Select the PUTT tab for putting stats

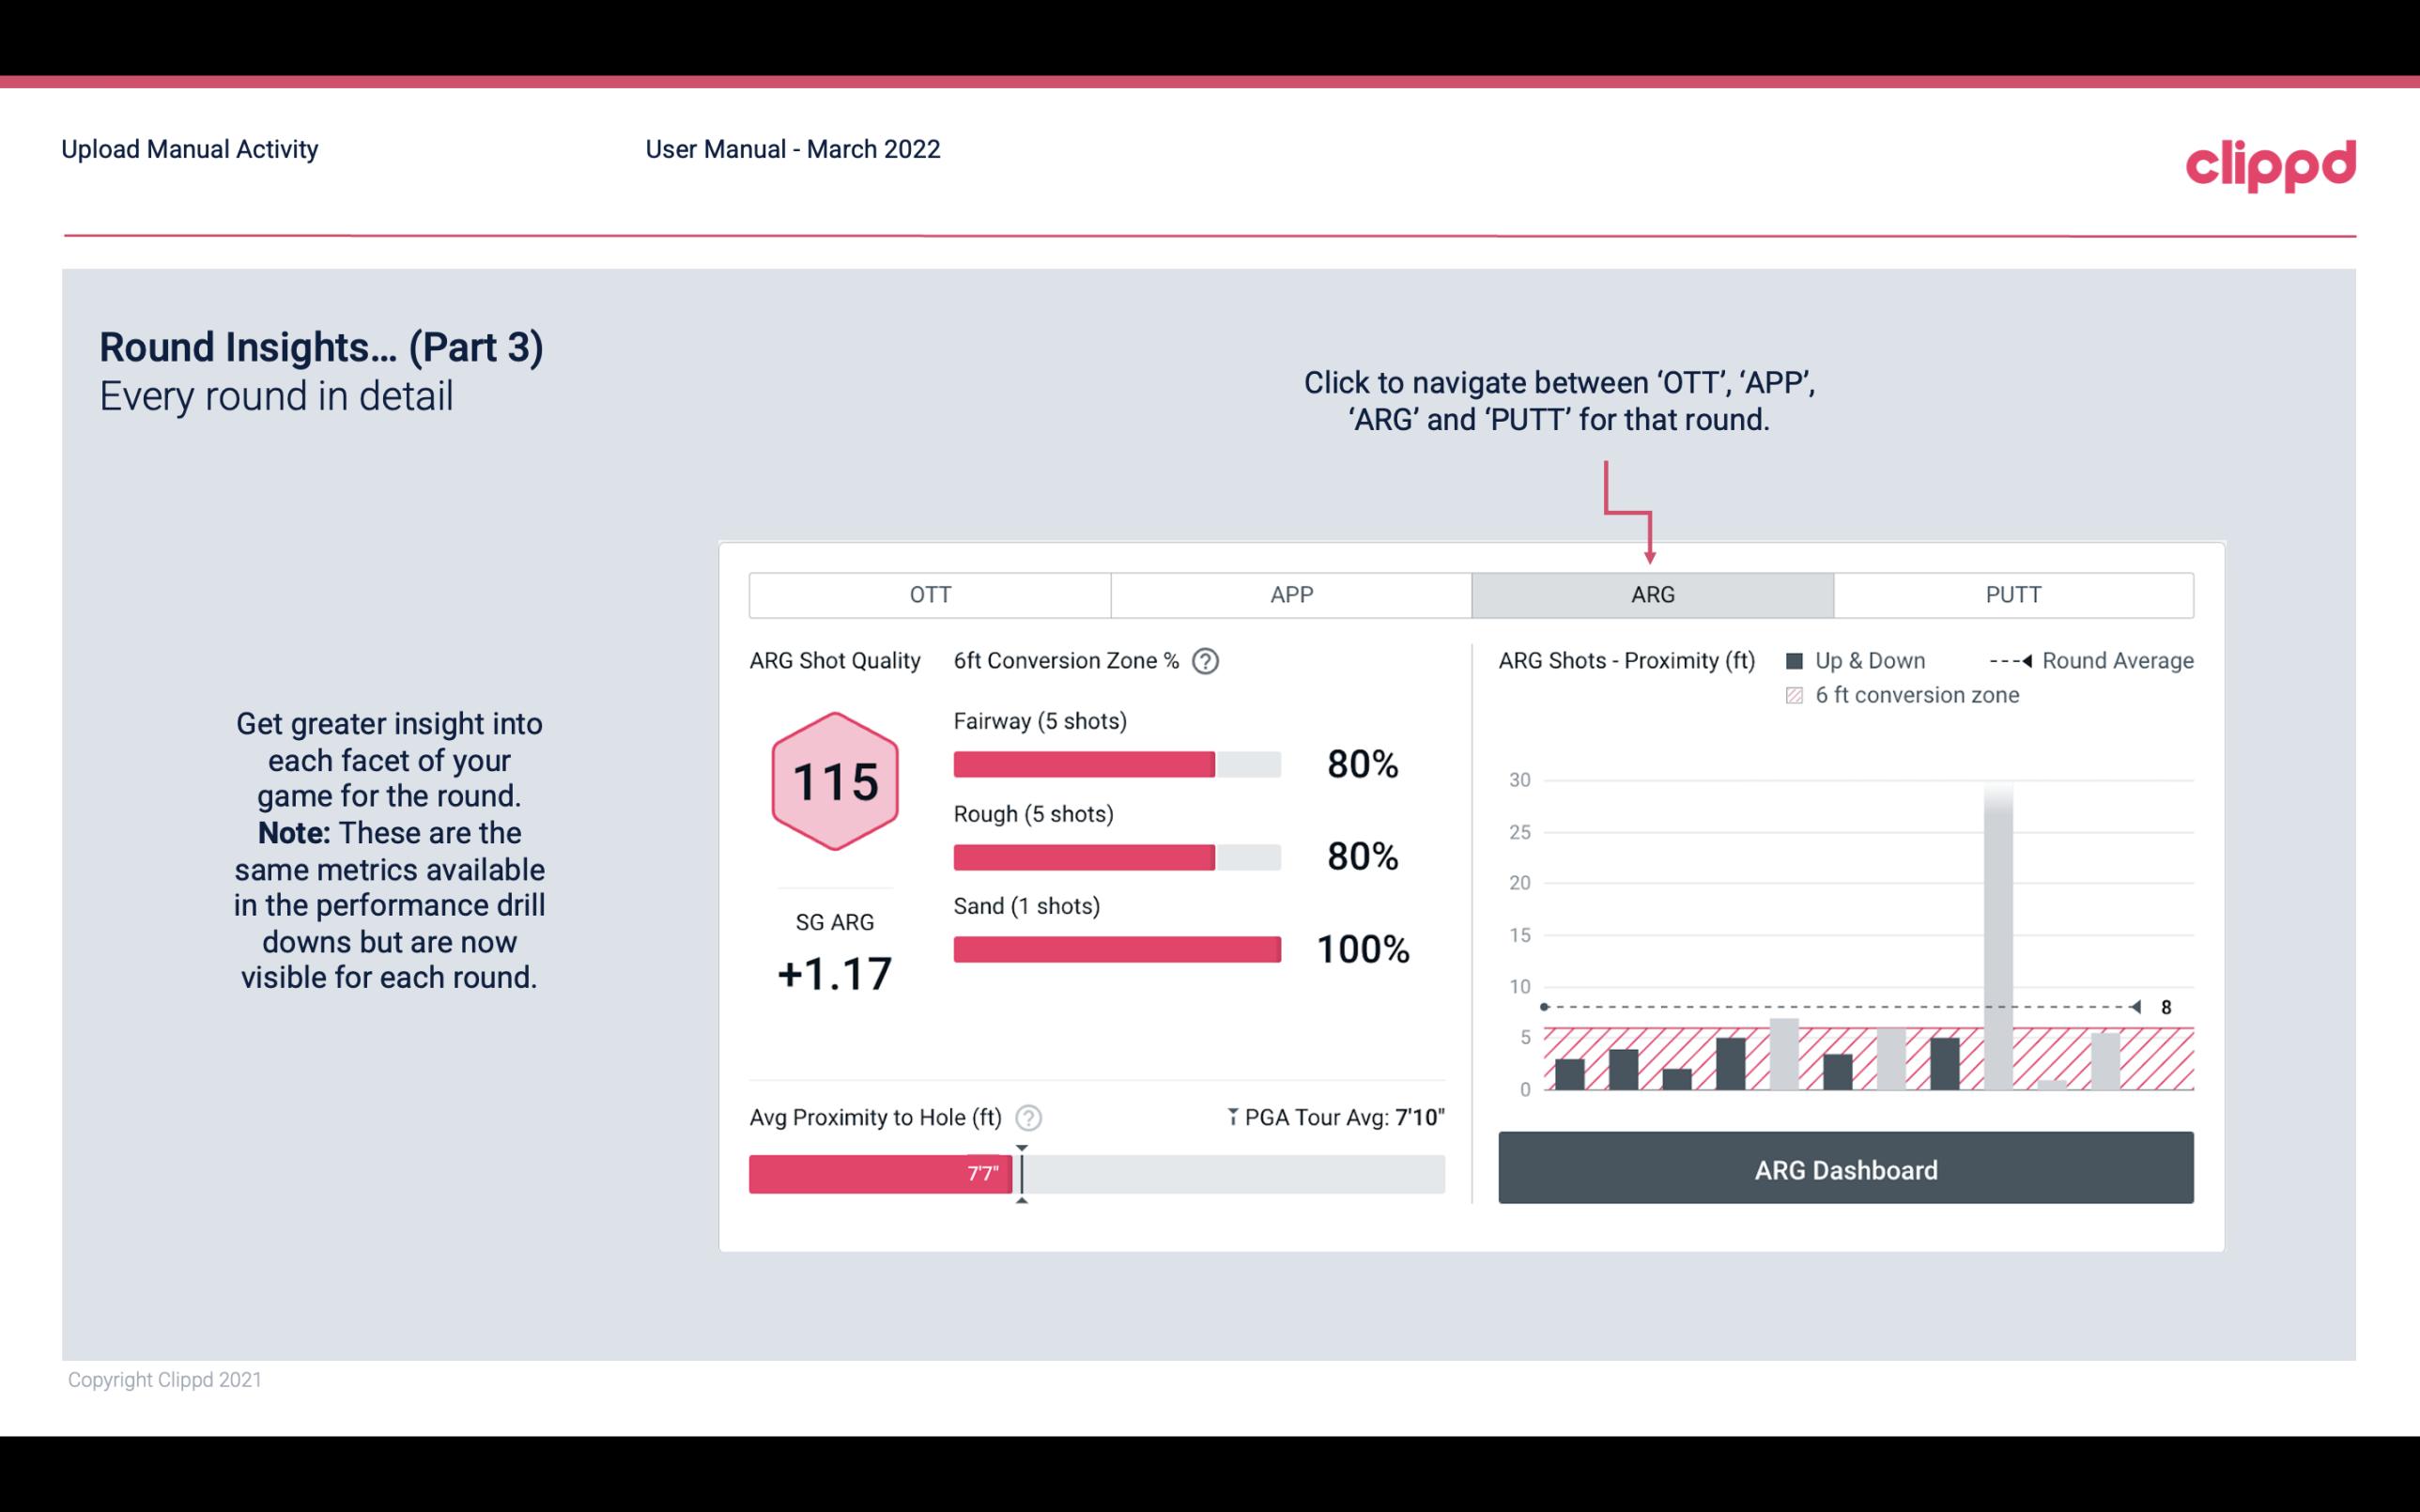(x=2009, y=594)
